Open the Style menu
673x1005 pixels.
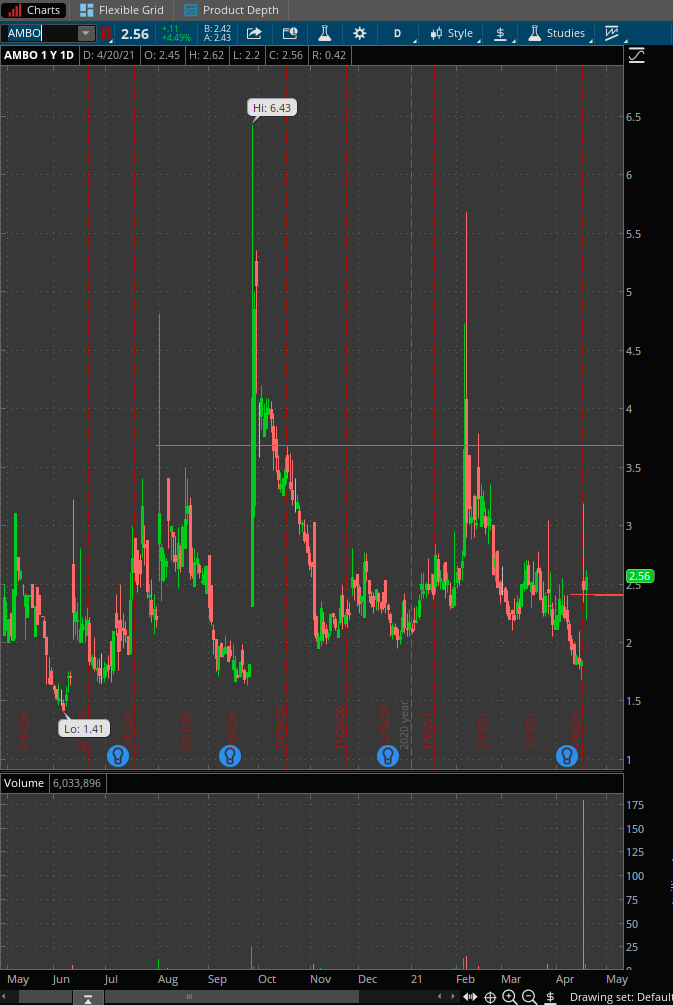click(453, 33)
